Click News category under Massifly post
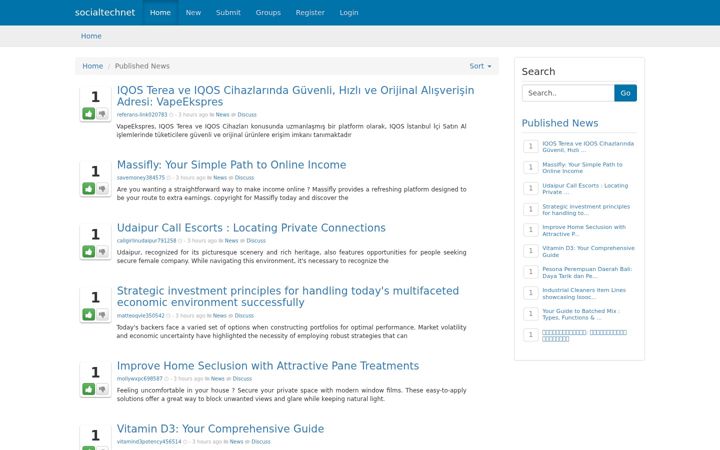Screen dimensions: 720x450 [220, 178]
